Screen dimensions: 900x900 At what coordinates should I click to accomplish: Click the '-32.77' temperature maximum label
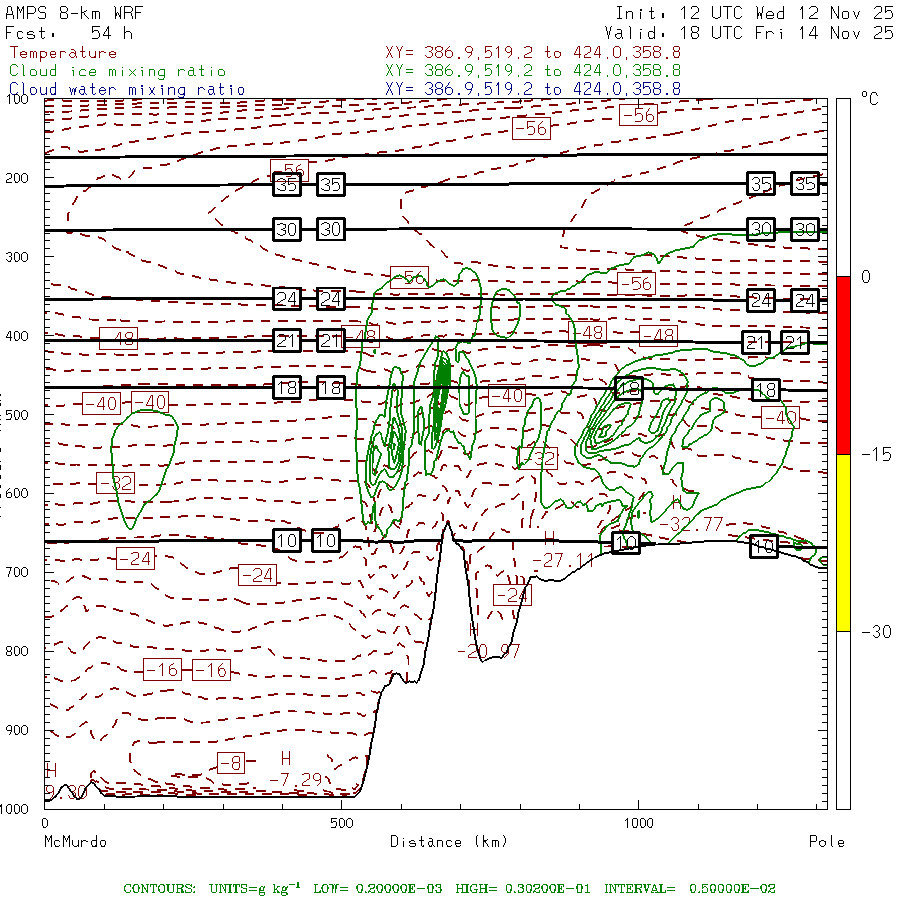(x=691, y=524)
